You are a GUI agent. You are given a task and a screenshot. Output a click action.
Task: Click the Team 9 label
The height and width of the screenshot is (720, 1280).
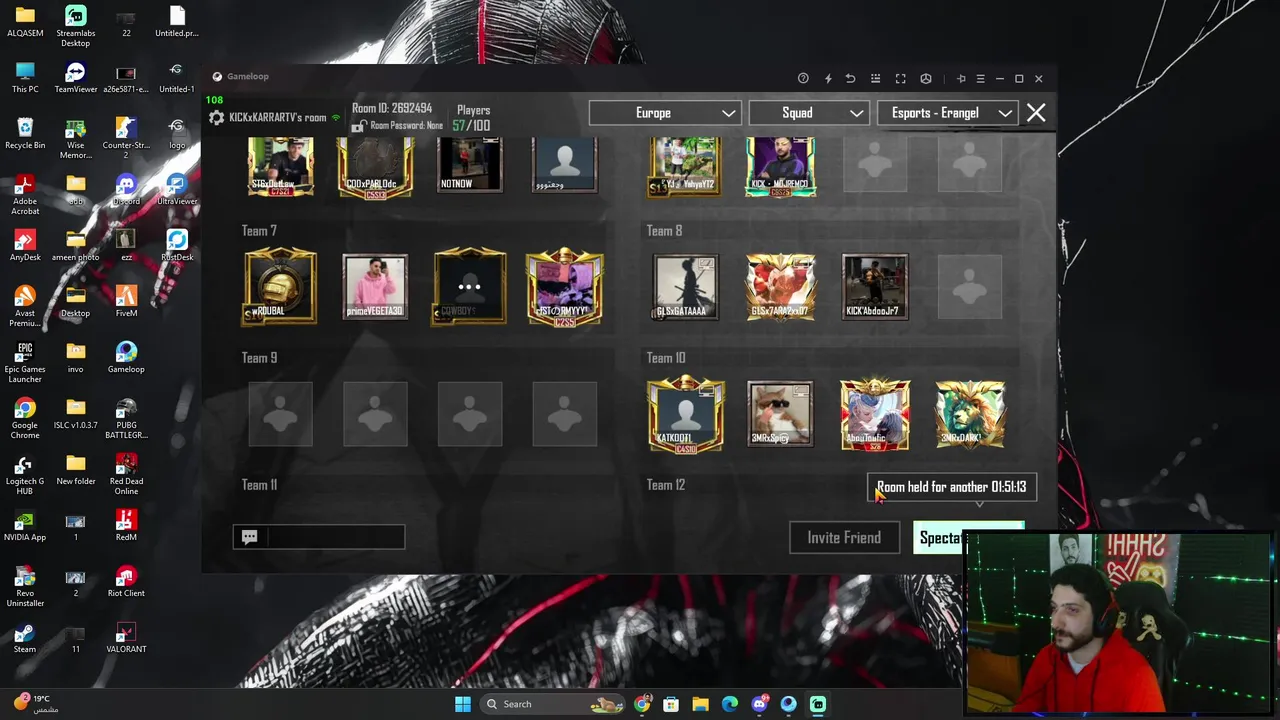259,358
